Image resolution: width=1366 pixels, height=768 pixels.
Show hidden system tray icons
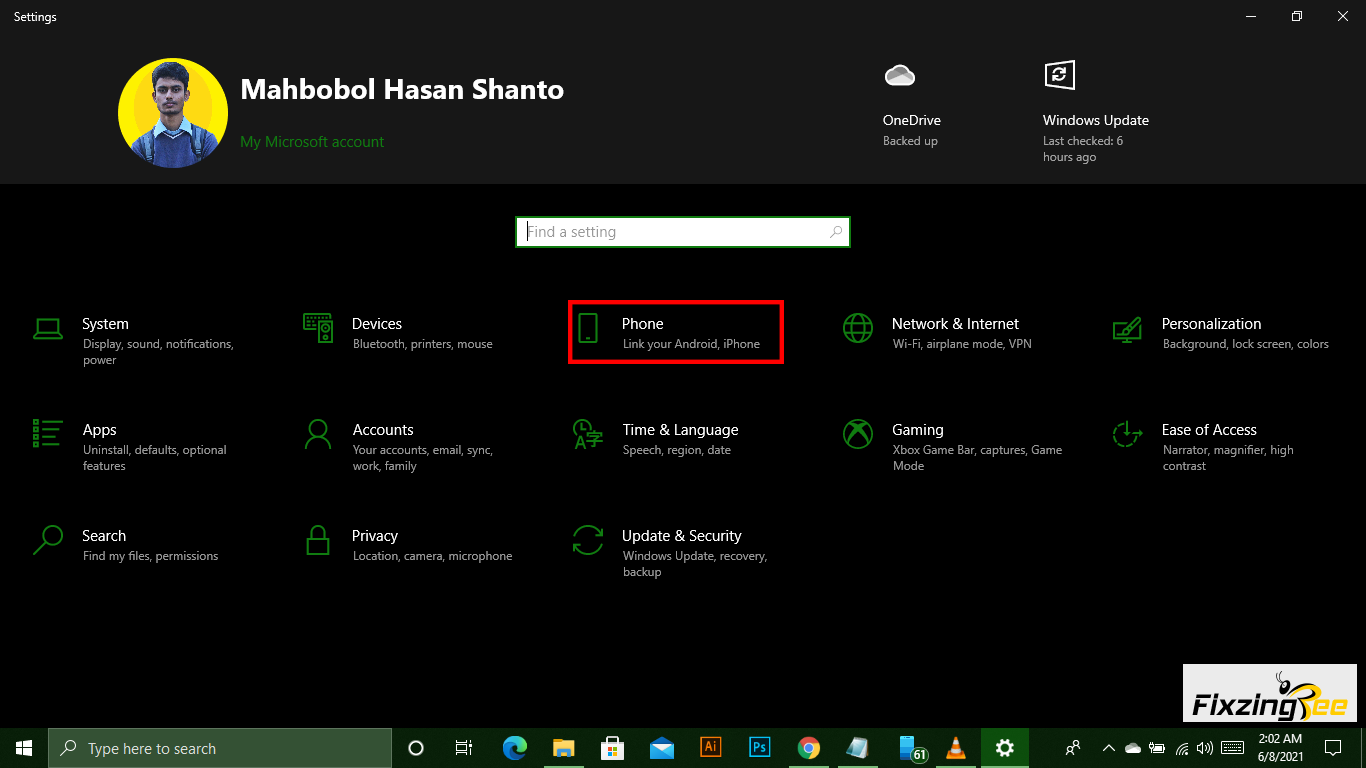point(1108,748)
